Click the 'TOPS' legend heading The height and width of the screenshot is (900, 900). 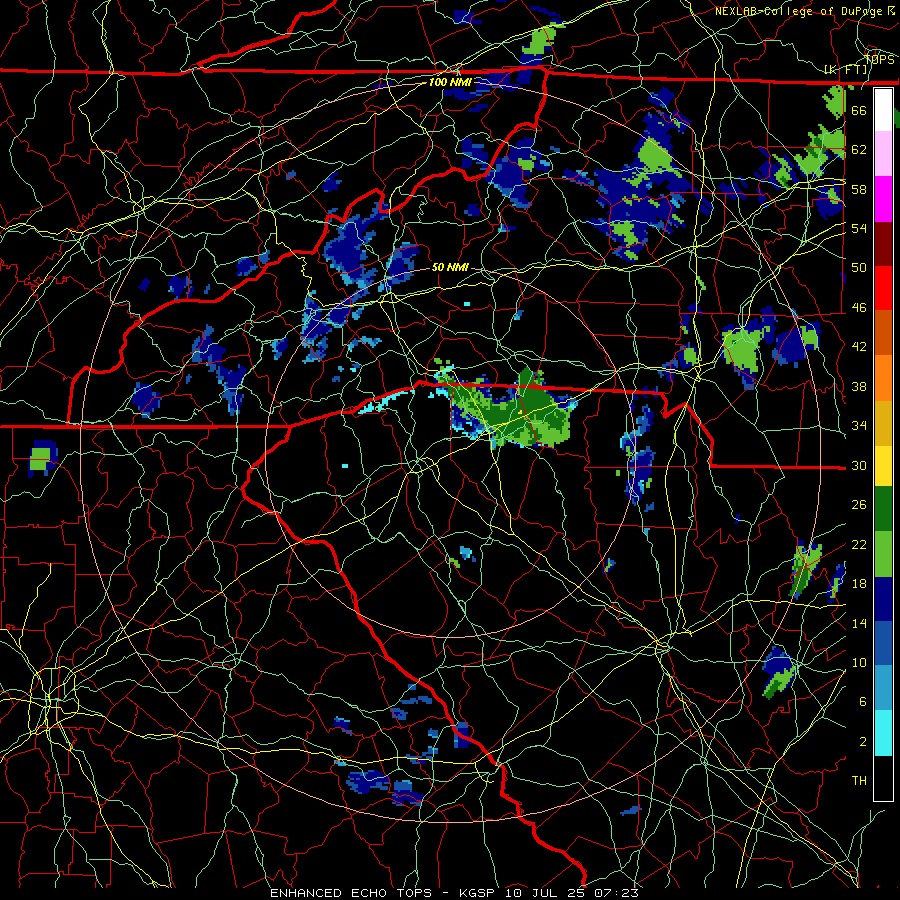pos(879,60)
